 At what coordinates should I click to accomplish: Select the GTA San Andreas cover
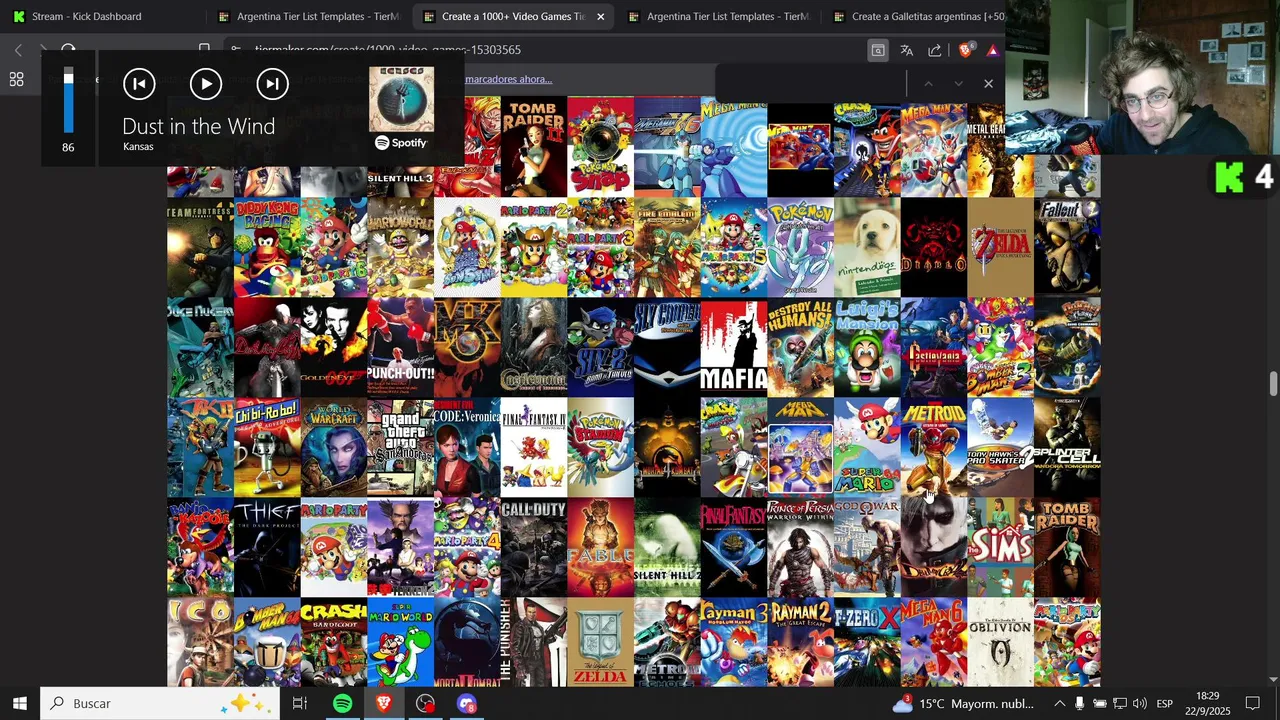(x=400, y=447)
